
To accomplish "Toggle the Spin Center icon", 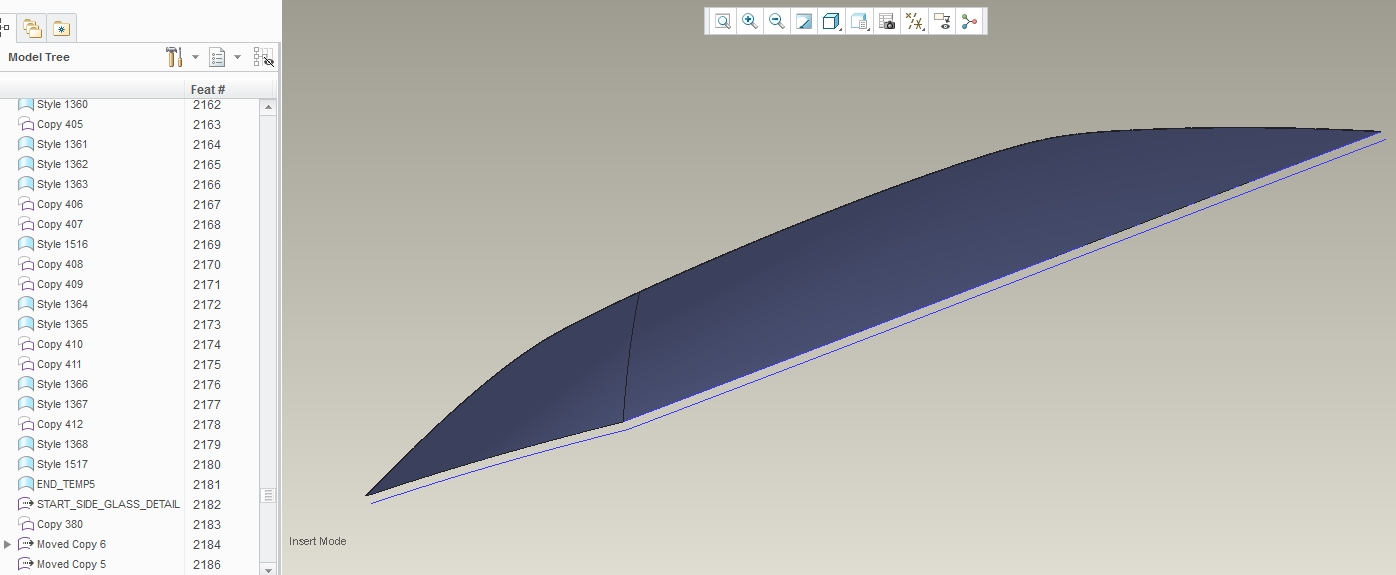I will [968, 21].
